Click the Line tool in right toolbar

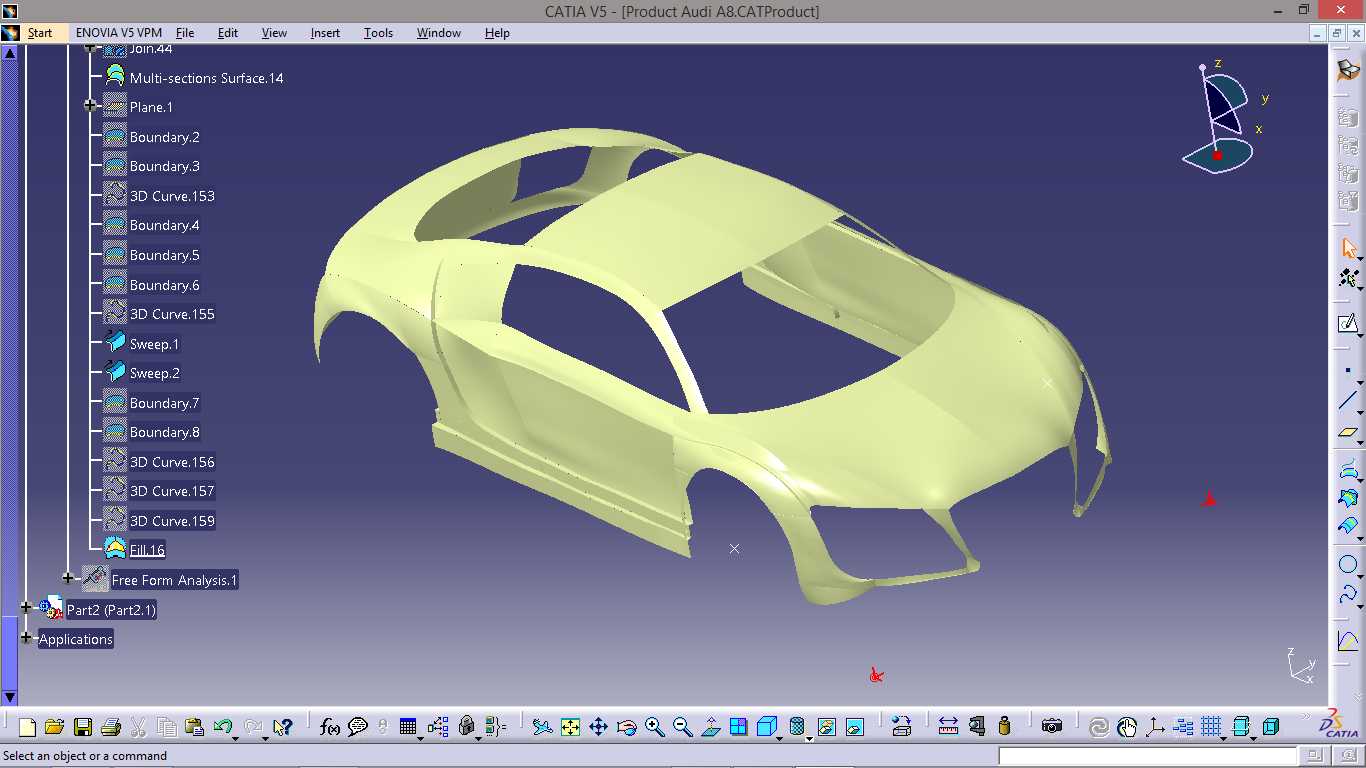1348,401
